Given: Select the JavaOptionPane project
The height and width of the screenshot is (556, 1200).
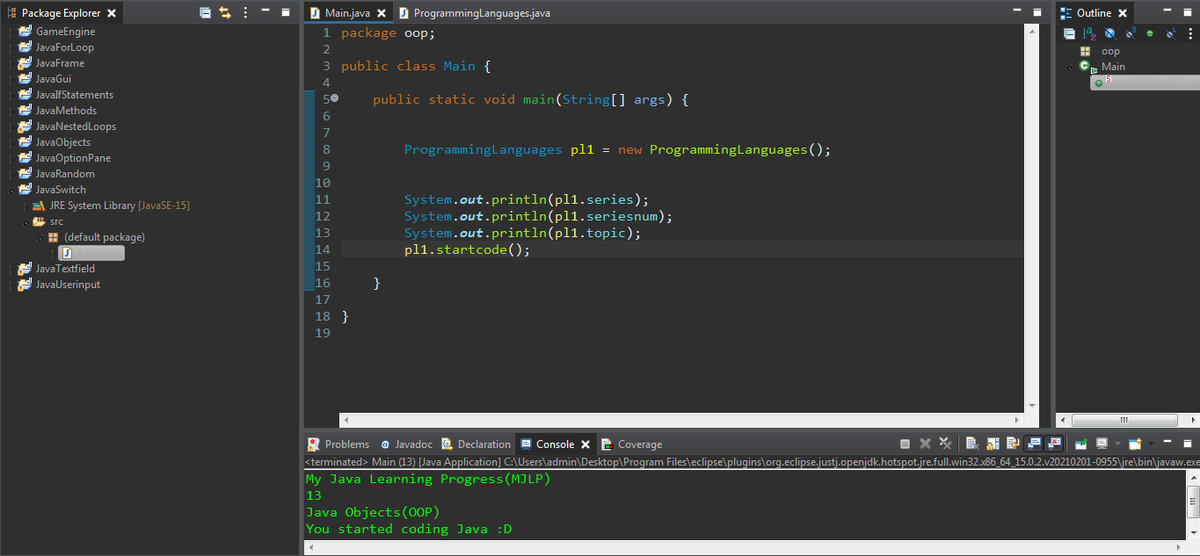Looking at the screenshot, I should click(x=73, y=158).
